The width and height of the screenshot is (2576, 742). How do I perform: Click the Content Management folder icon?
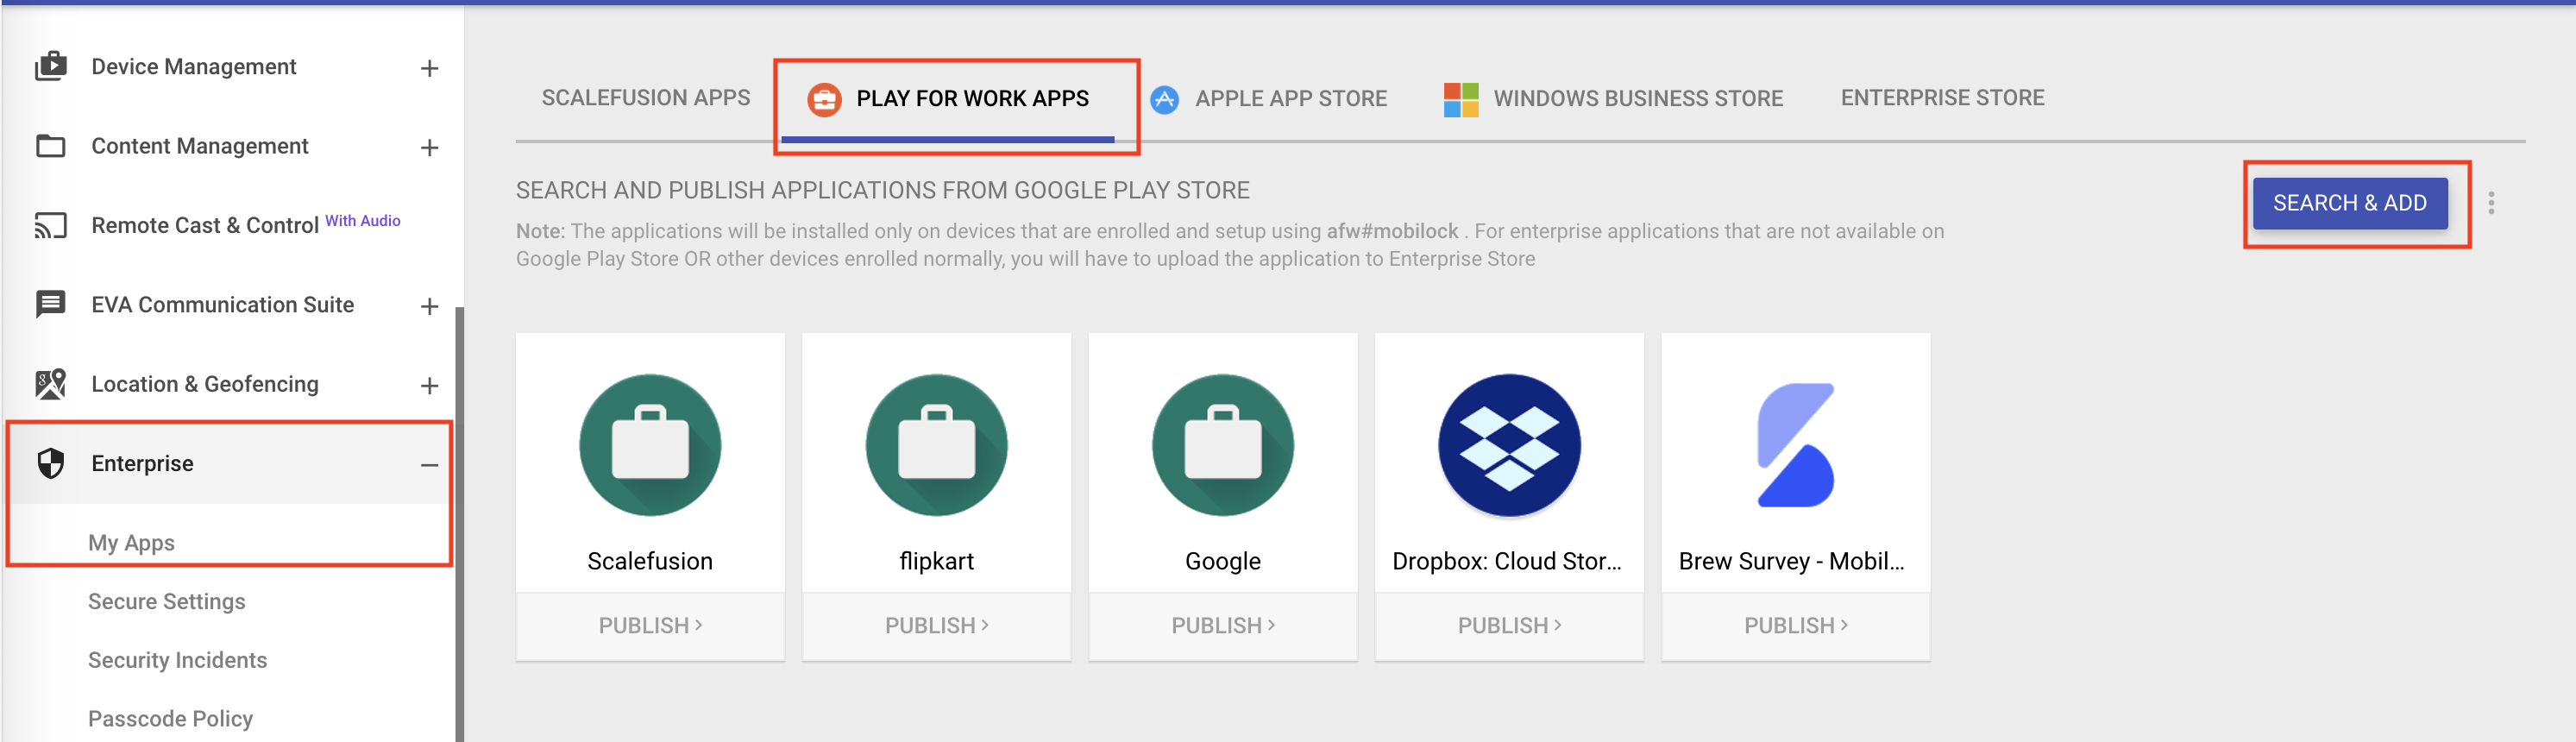[51, 146]
